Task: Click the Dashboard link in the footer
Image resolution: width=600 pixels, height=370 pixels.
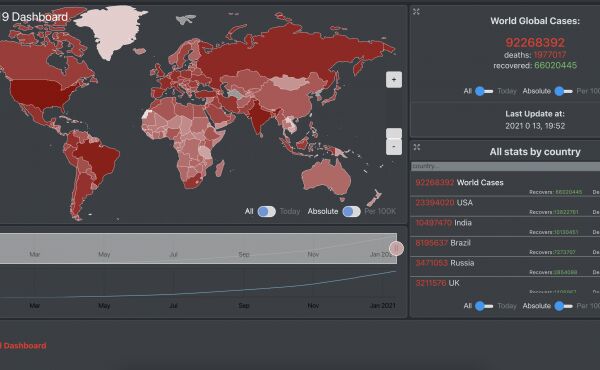Action: (24, 346)
